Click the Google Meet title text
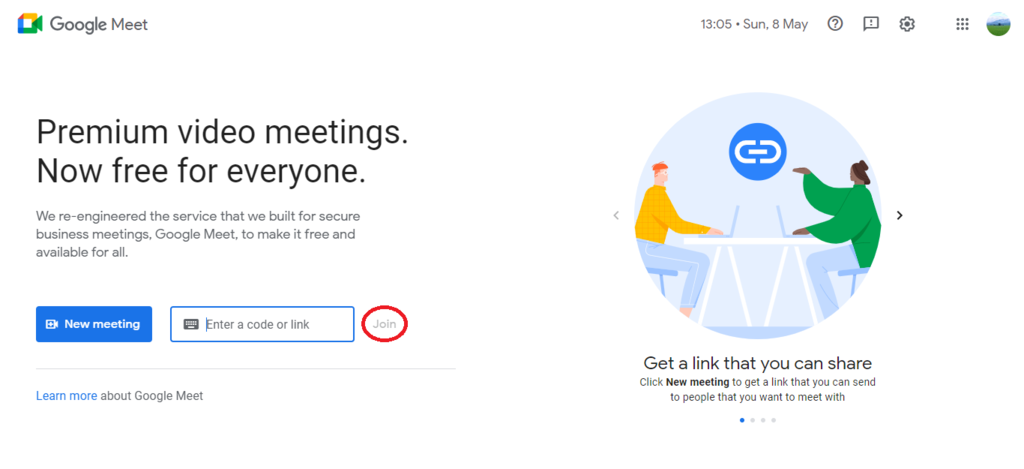This screenshot has width=1024, height=469. click(99, 24)
